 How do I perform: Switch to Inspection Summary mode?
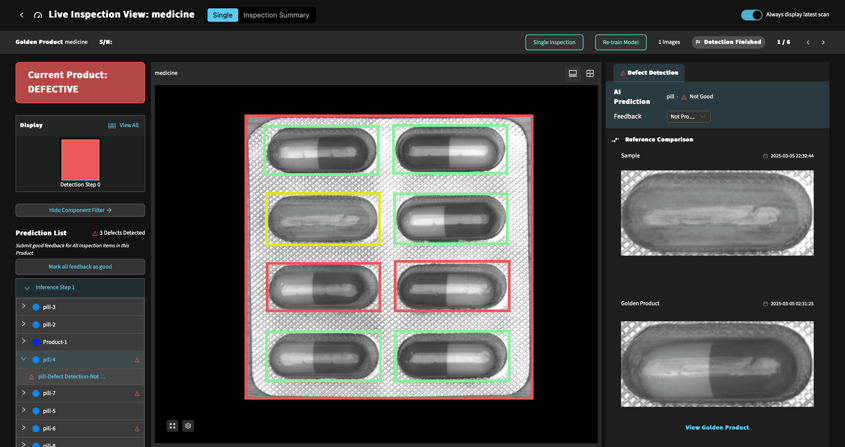point(276,15)
